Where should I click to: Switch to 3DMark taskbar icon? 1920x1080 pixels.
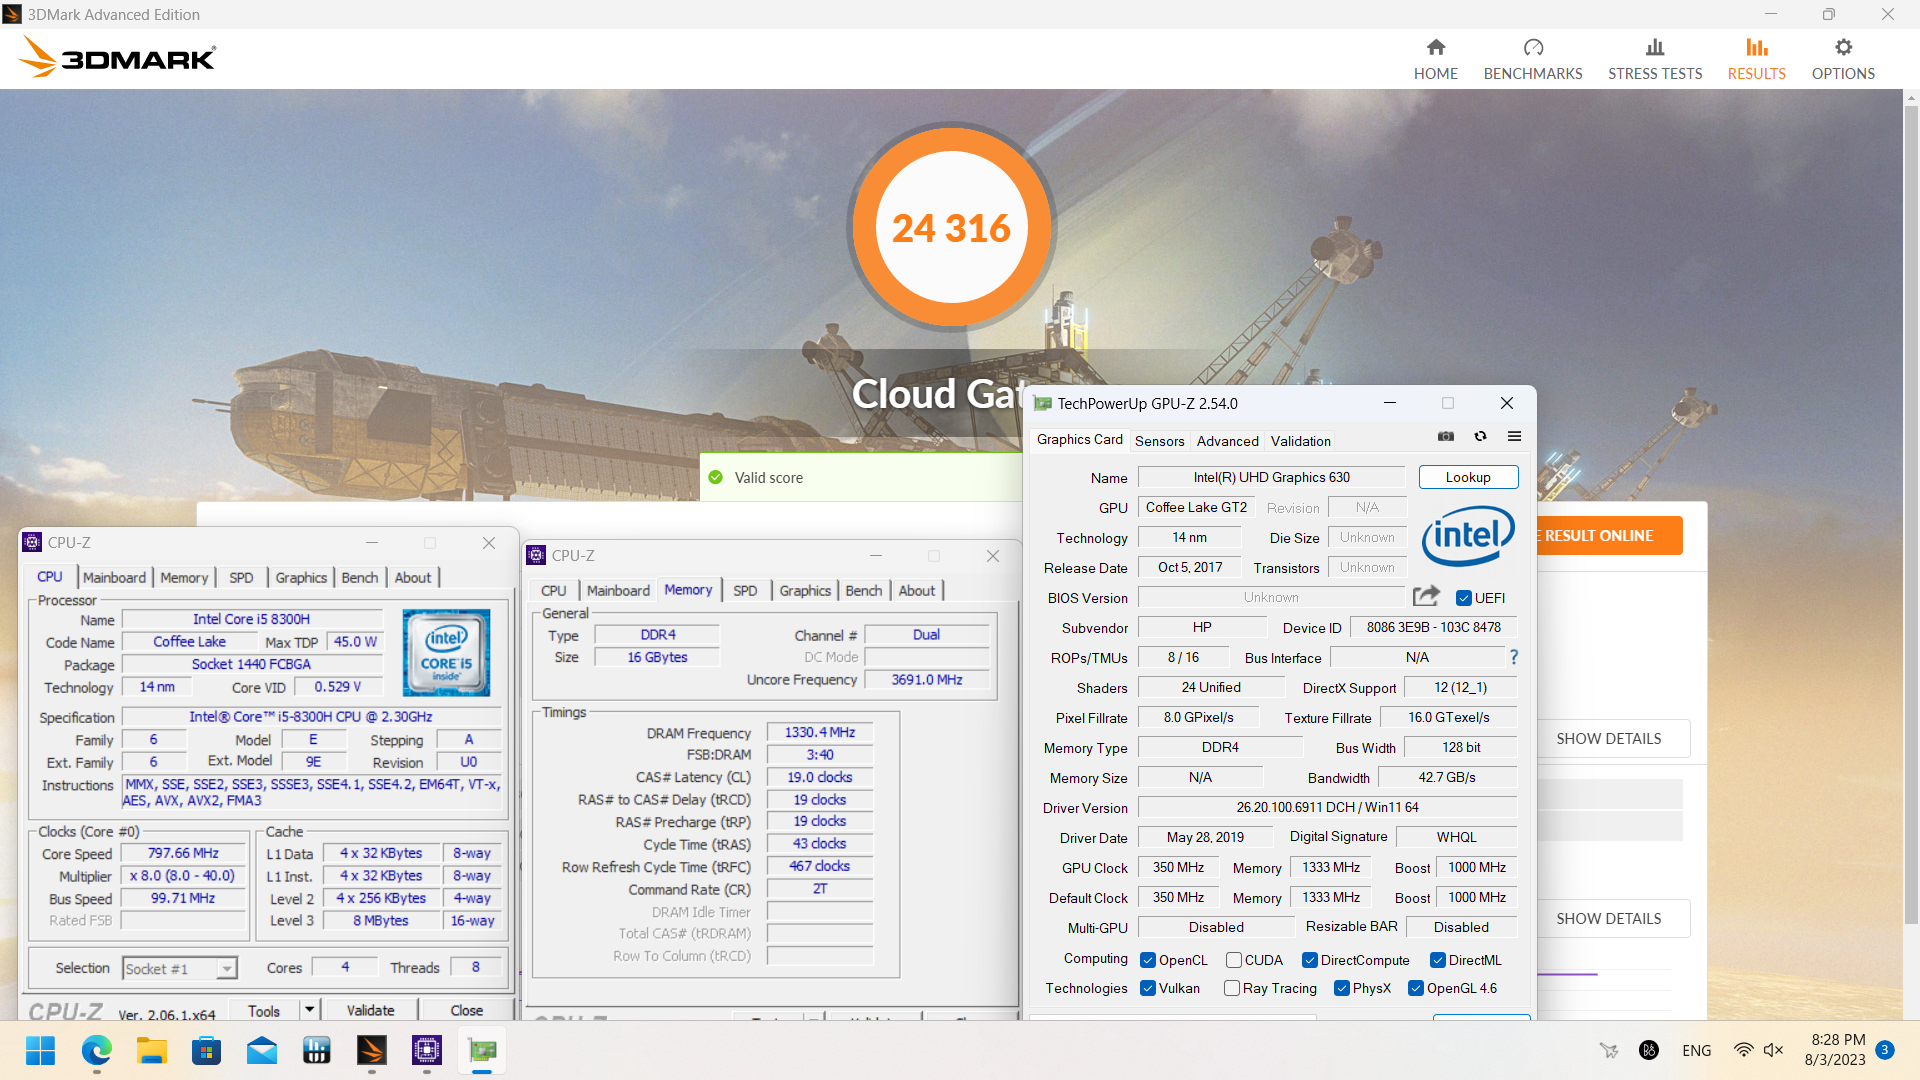coord(372,1050)
